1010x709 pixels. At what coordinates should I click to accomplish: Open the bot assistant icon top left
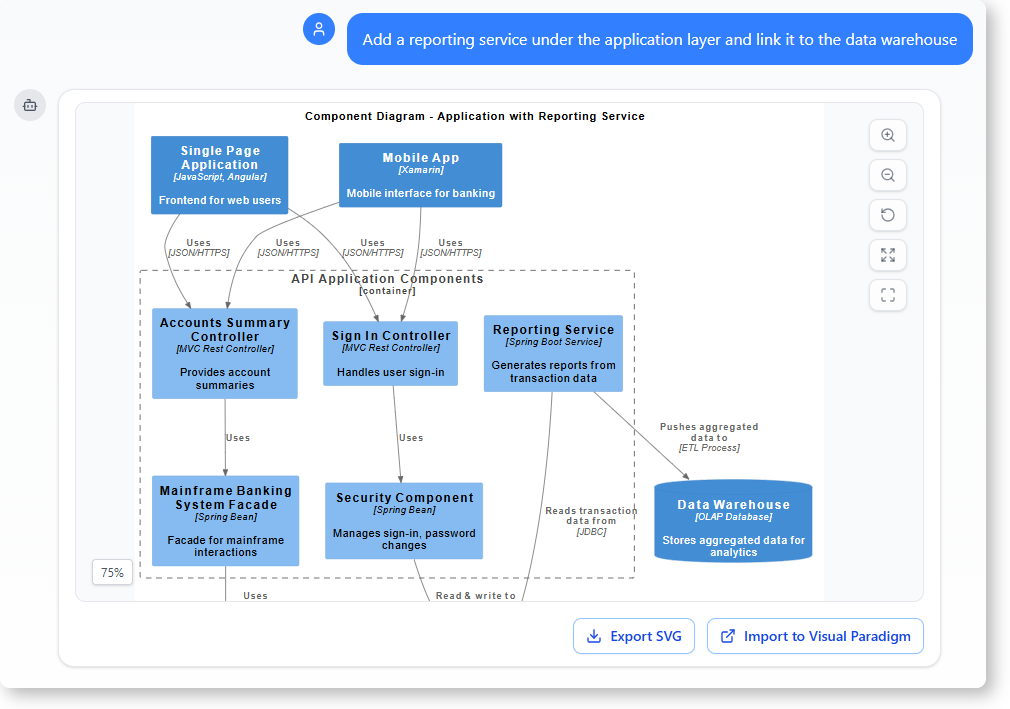point(29,105)
